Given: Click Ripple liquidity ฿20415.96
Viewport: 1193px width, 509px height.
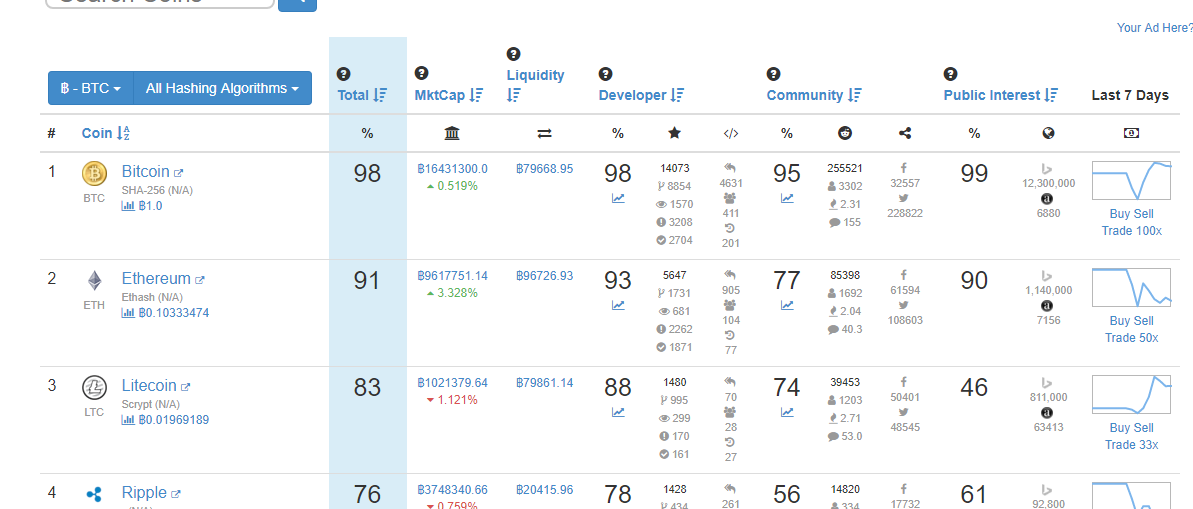Looking at the screenshot, I should pyautogui.click(x=545, y=489).
